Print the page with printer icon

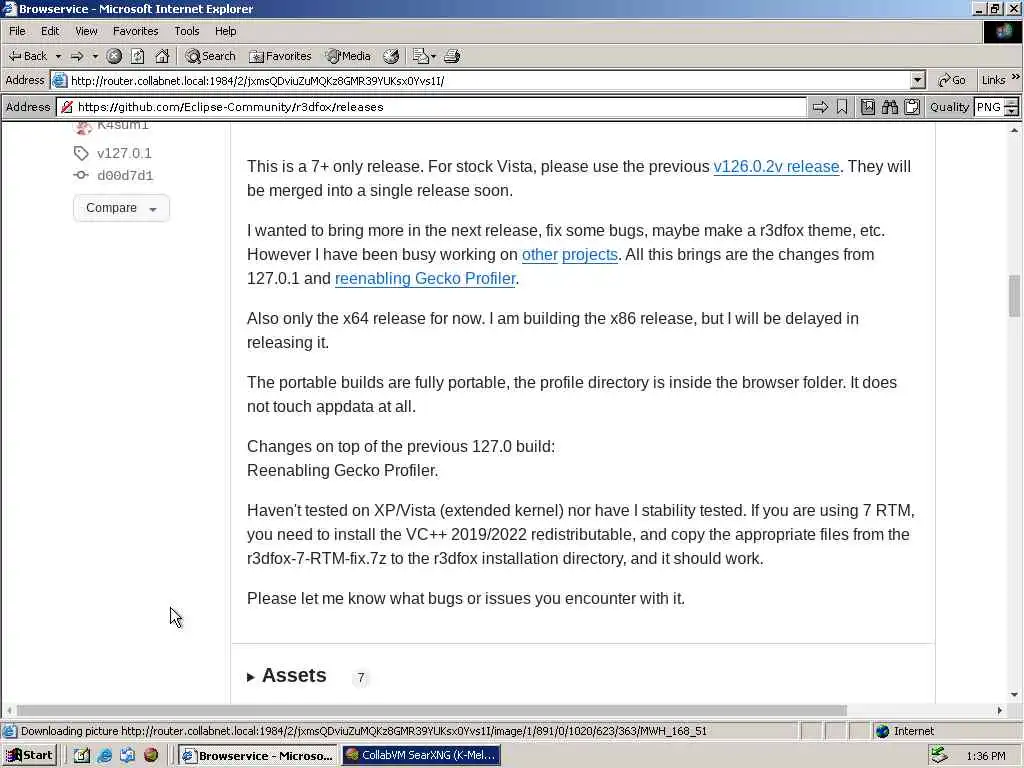click(x=452, y=56)
